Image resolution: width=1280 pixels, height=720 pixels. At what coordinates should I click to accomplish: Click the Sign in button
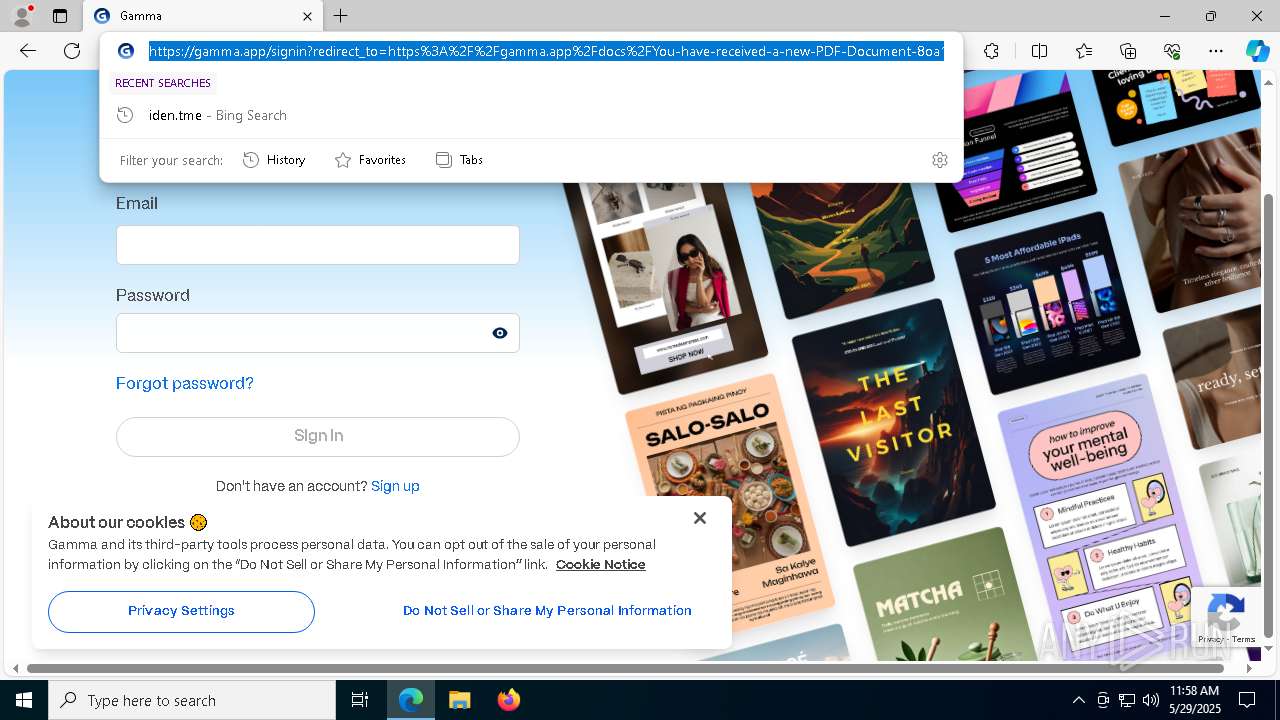pos(318,436)
